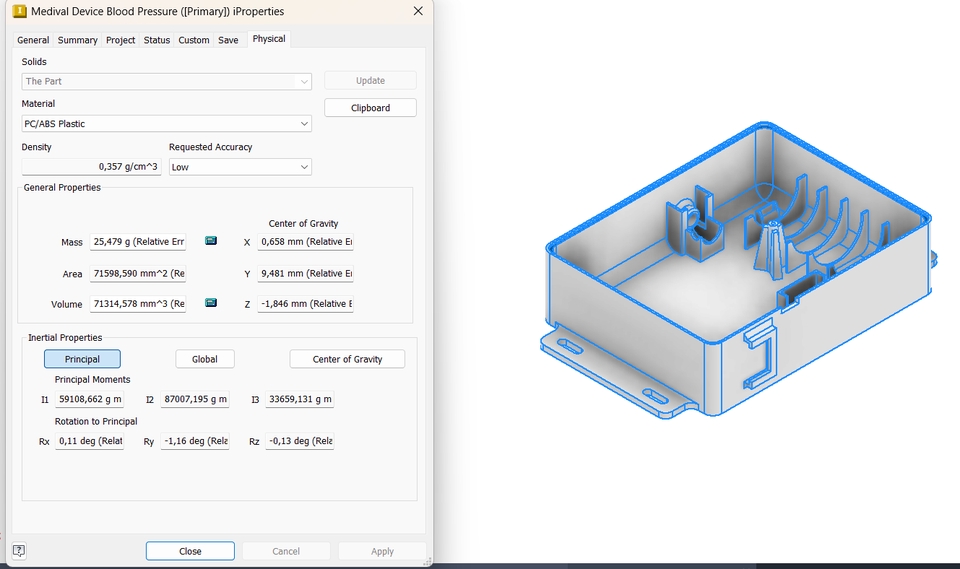
Task: Open the Requested Accuracy dropdown
Action: point(240,167)
